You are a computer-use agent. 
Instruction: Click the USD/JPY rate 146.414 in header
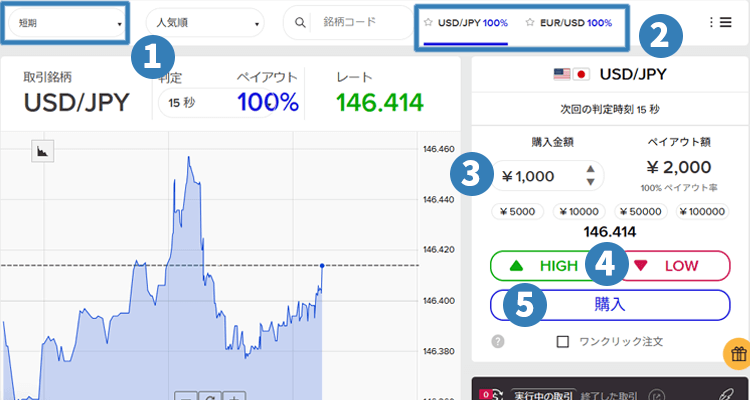[380, 102]
